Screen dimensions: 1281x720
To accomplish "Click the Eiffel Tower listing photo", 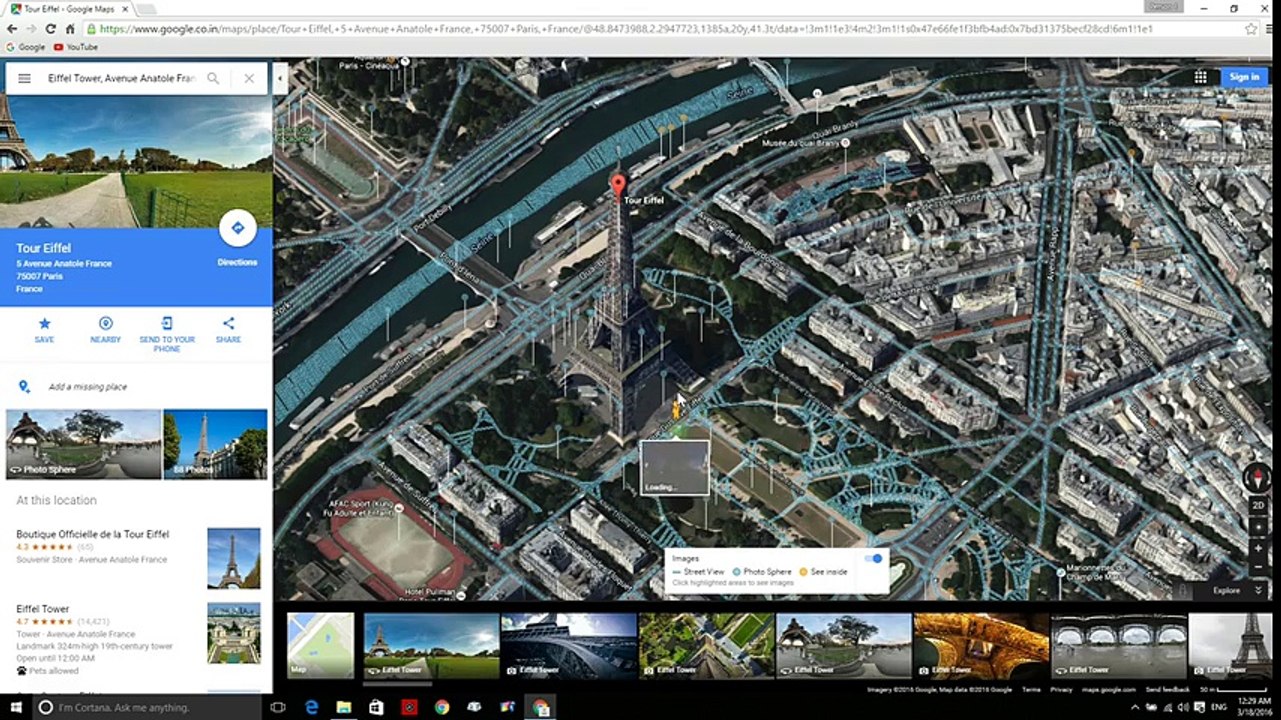I will tap(234, 633).
